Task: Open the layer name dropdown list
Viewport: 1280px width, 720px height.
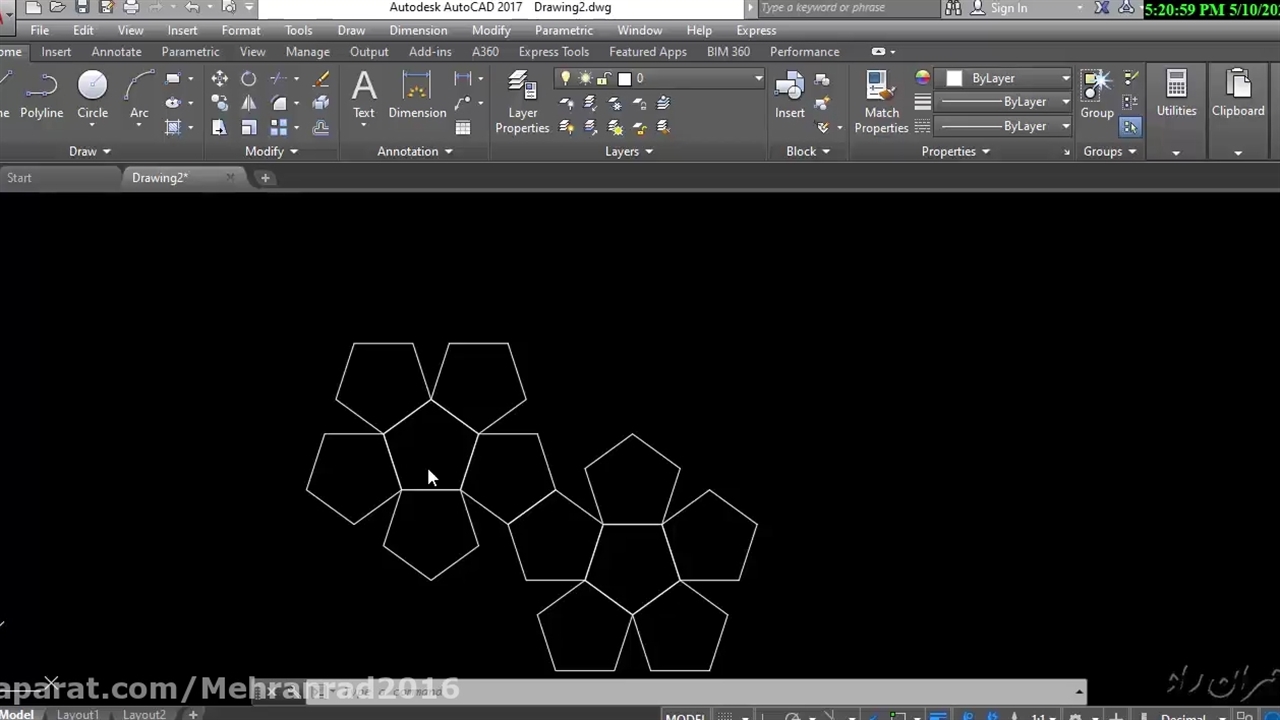Action: pyautogui.click(x=758, y=79)
